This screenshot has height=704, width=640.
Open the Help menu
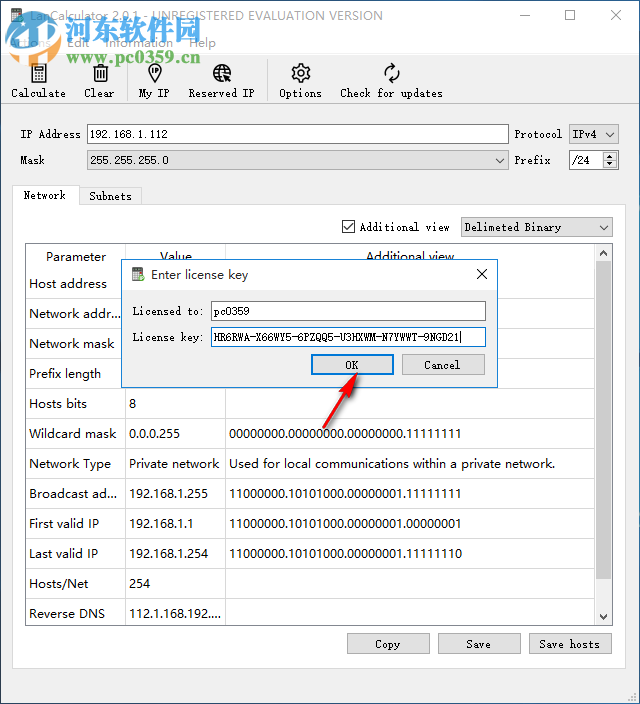pyautogui.click(x=202, y=43)
